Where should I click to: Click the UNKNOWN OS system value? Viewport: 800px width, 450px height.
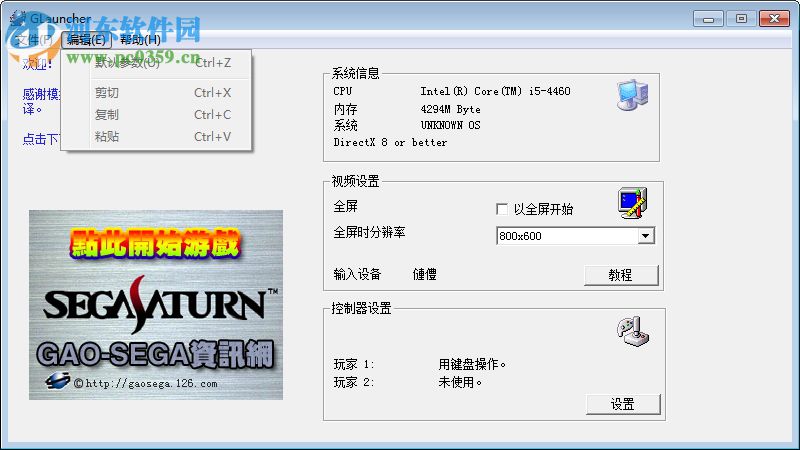(450, 126)
